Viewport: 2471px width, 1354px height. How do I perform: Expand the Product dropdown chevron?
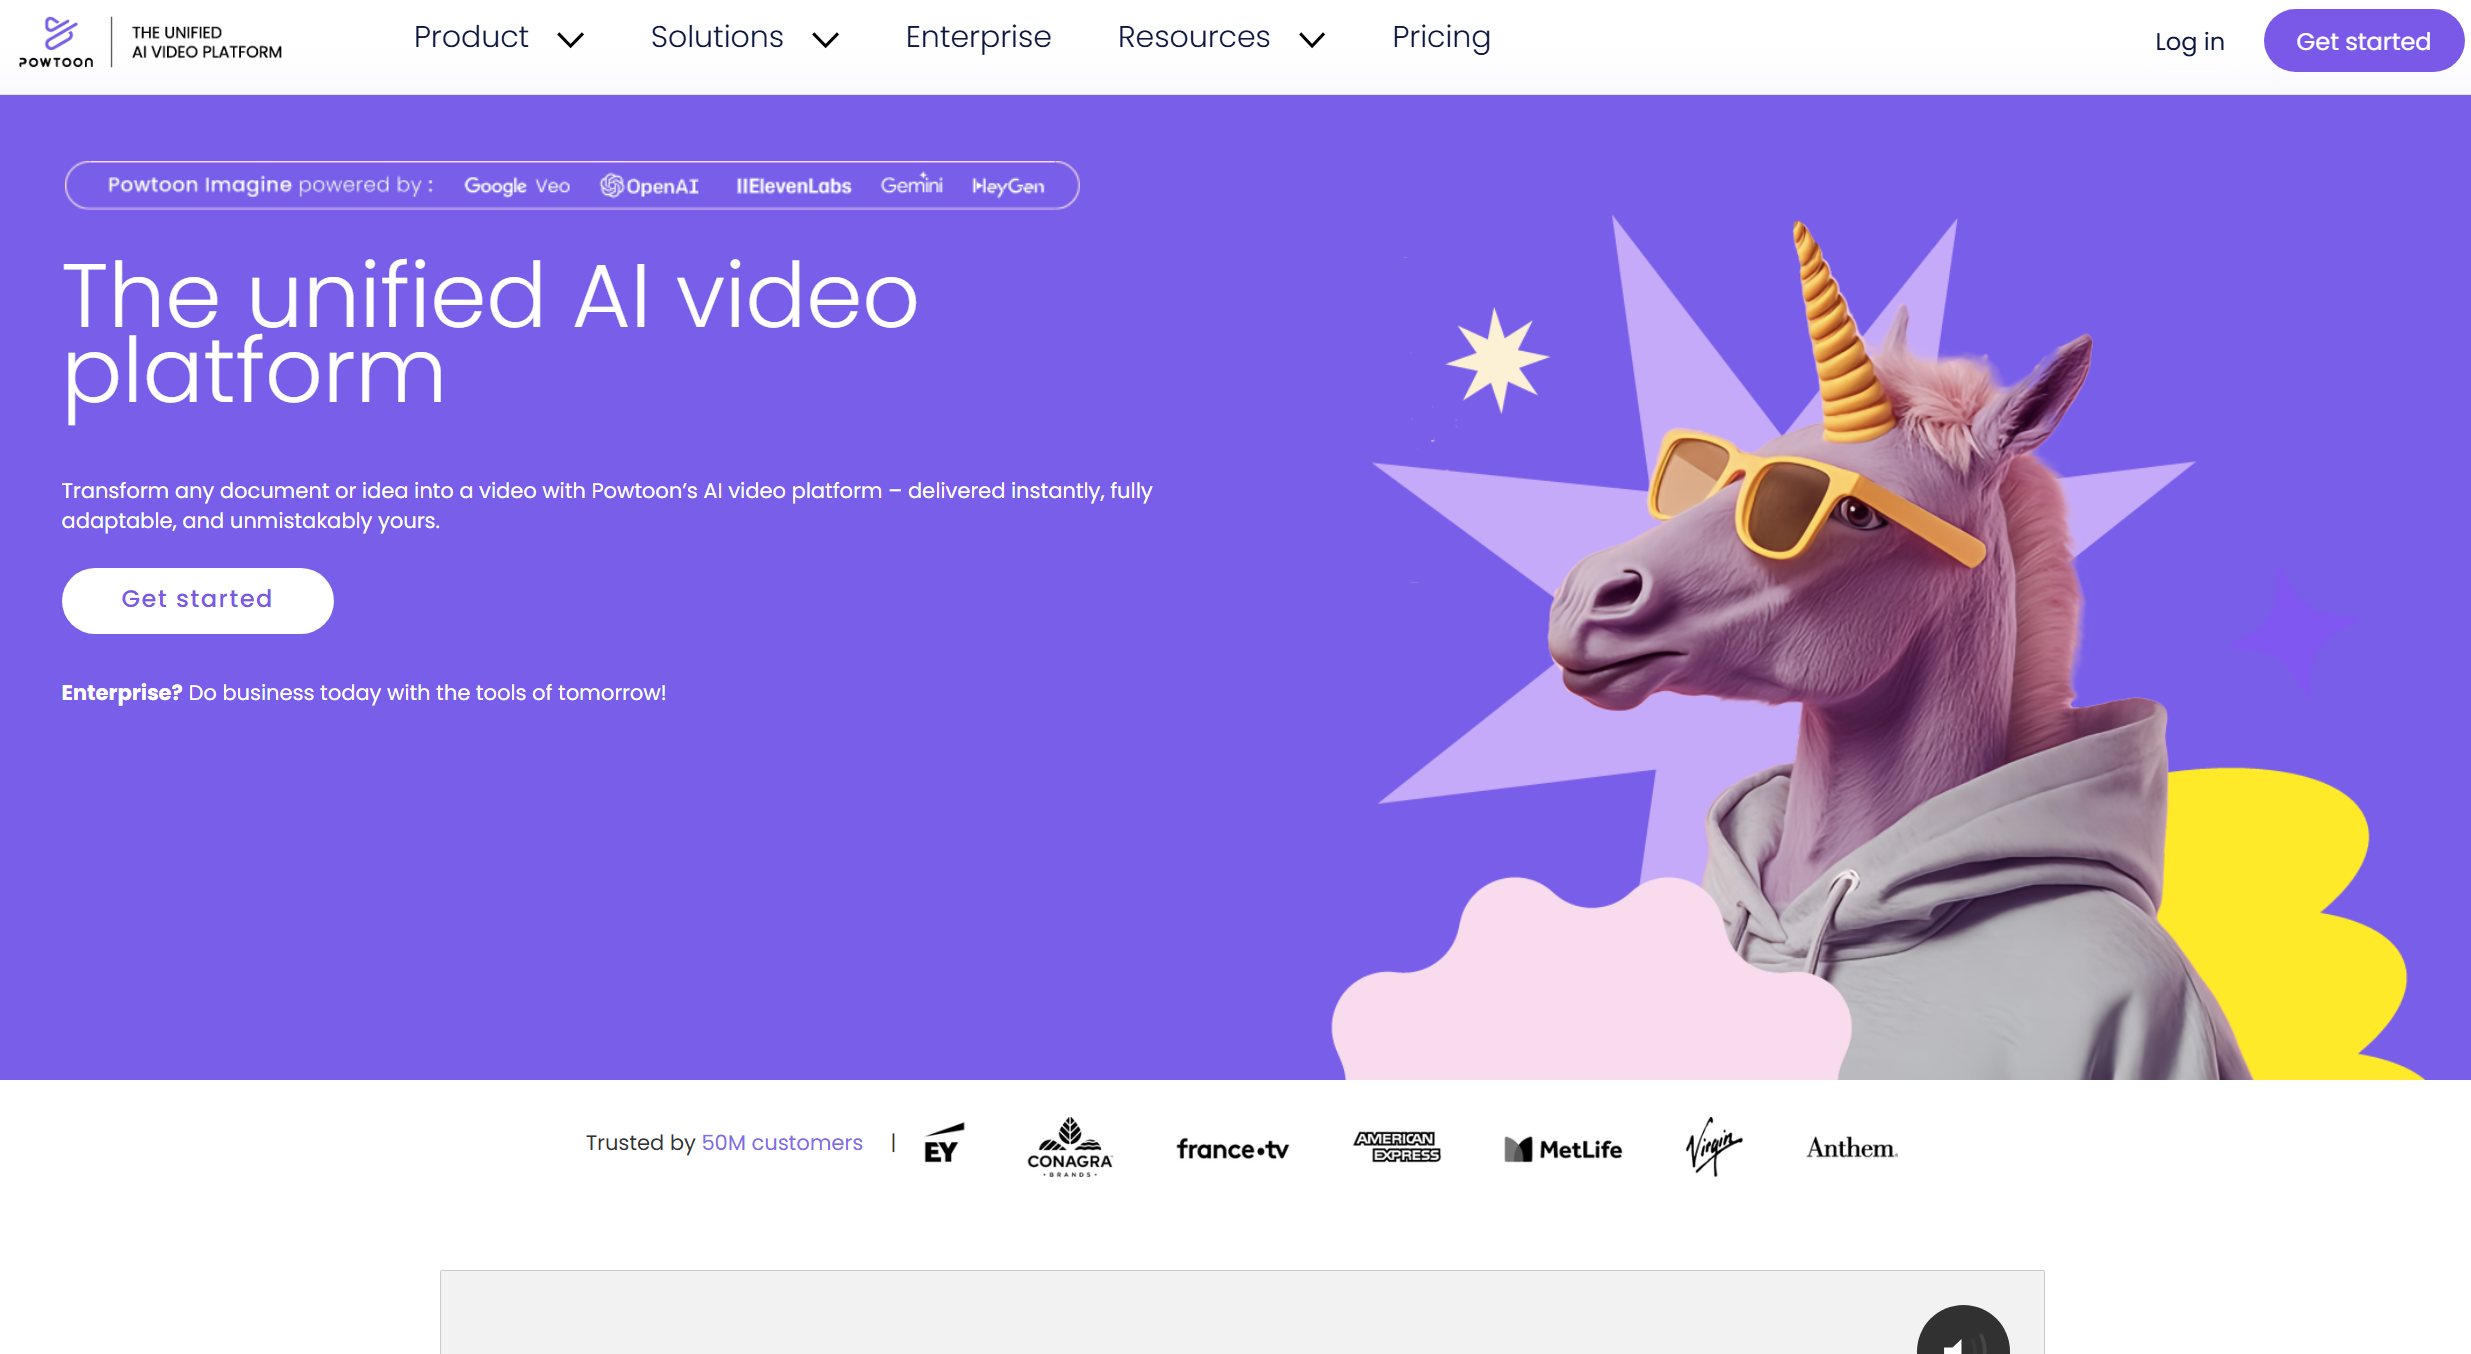click(570, 40)
